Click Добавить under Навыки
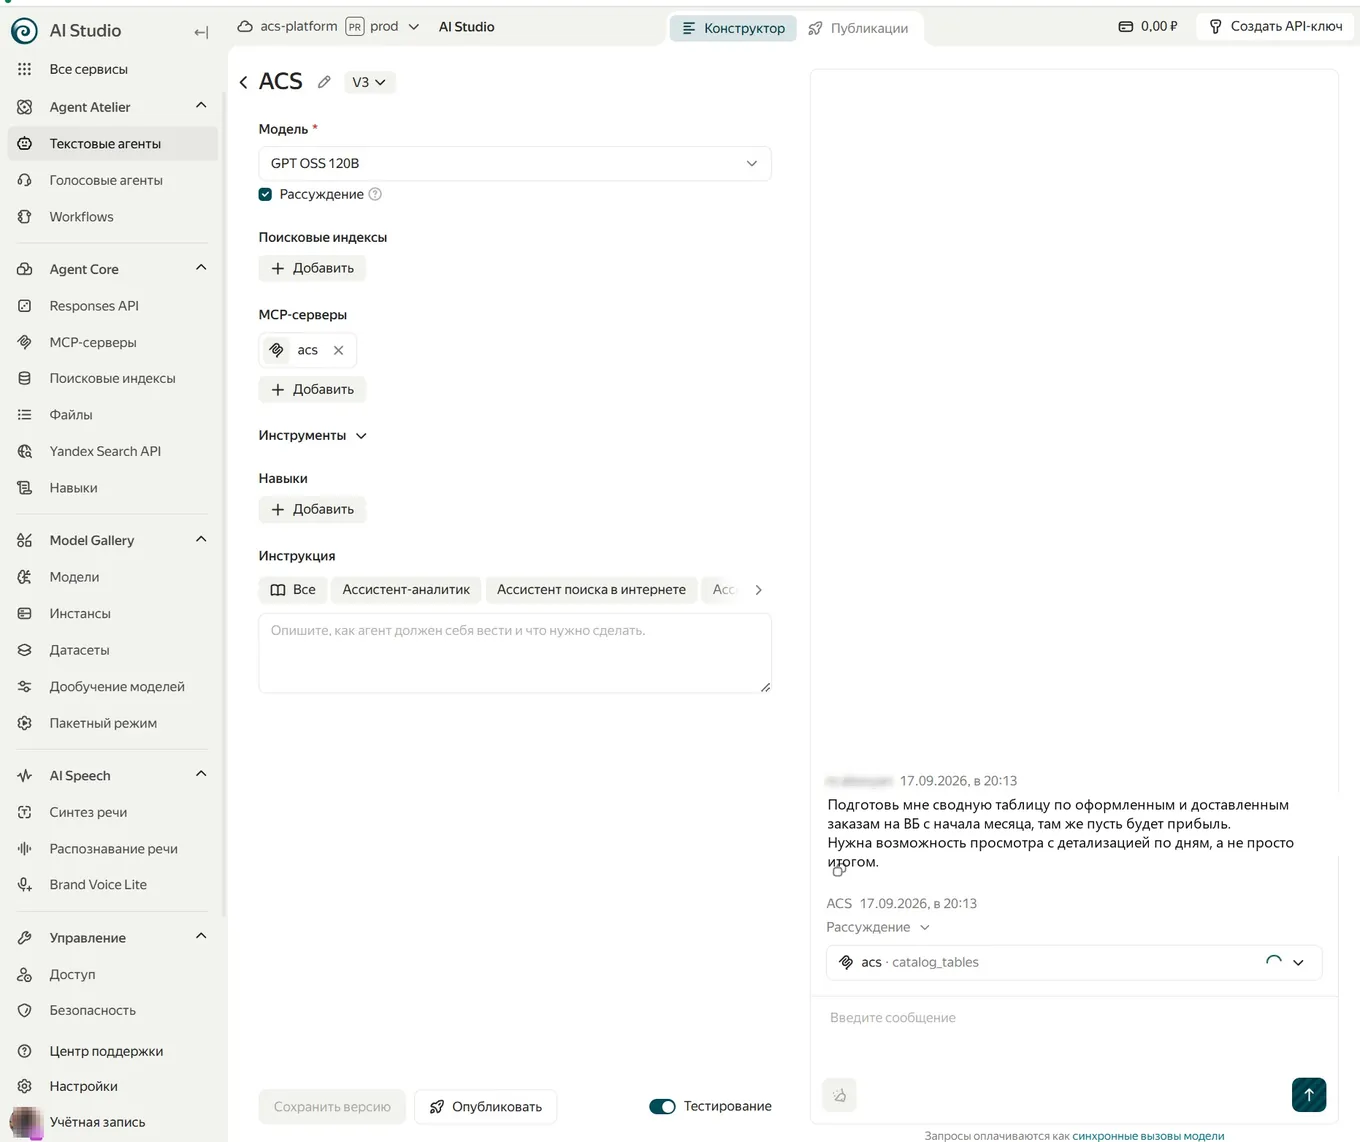Viewport: 1360px width, 1142px height. pyautogui.click(x=312, y=509)
